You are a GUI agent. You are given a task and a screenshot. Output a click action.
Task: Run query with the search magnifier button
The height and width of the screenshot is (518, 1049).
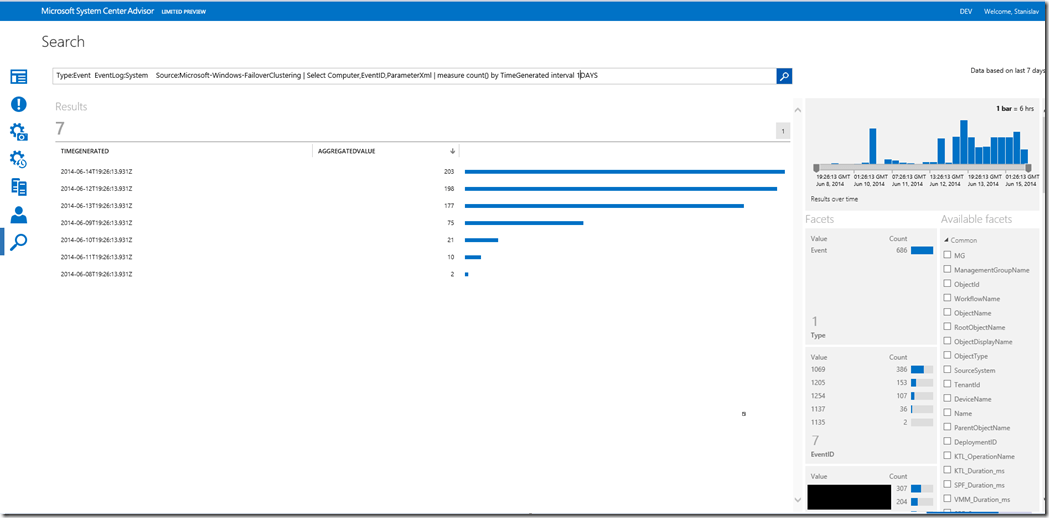click(x=784, y=76)
